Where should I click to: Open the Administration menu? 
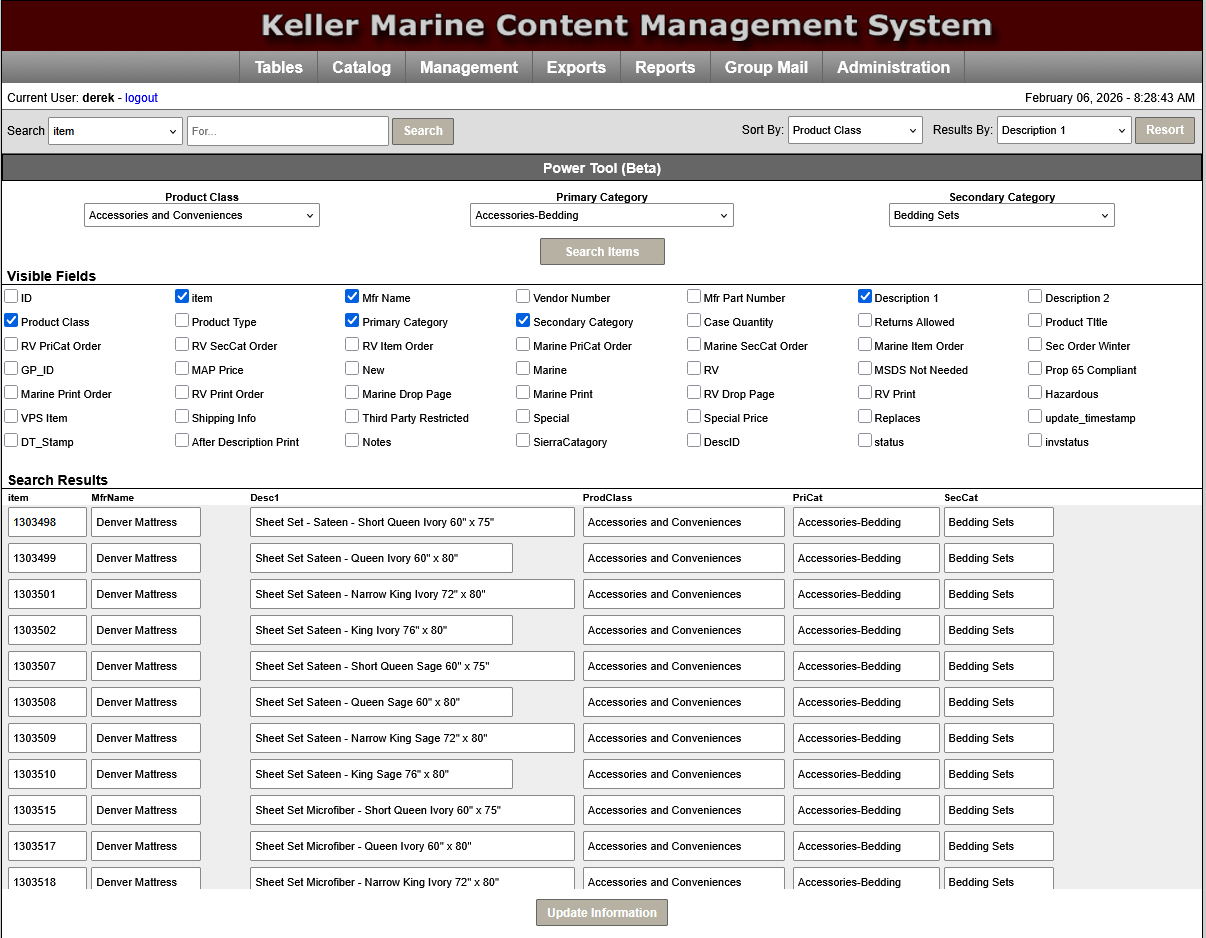(893, 67)
